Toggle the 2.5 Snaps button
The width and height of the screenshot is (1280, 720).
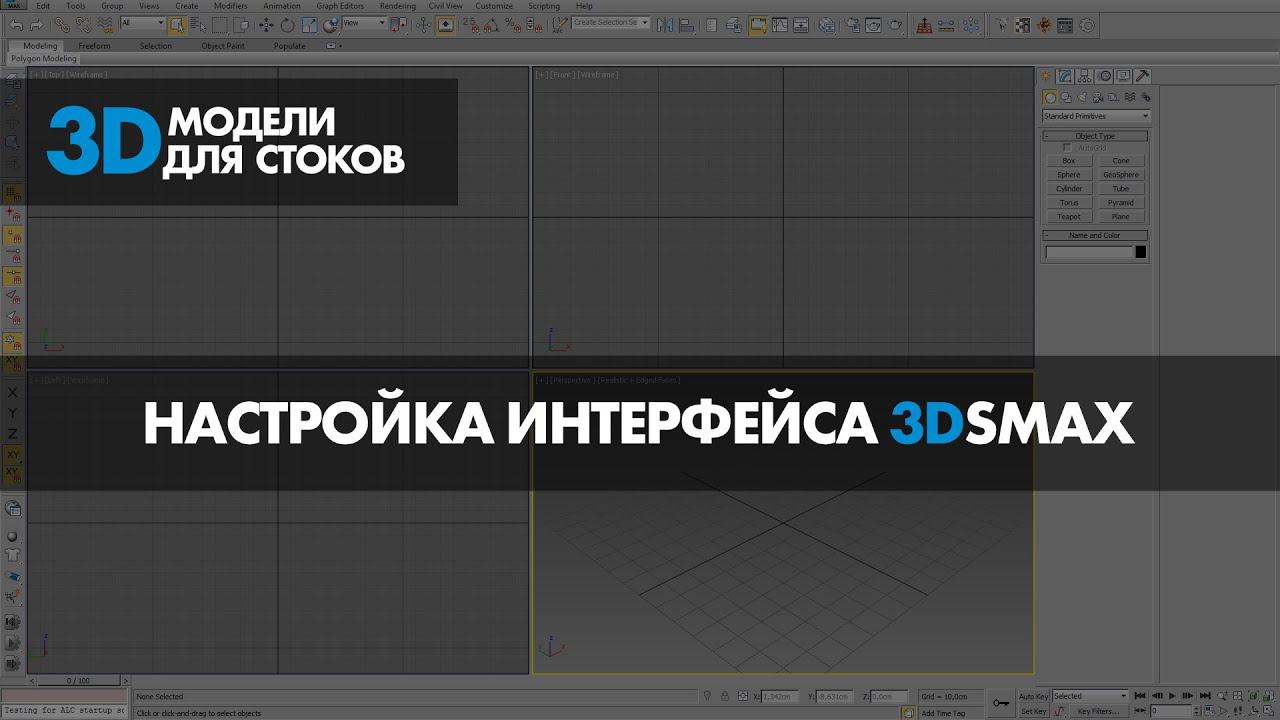click(473, 25)
